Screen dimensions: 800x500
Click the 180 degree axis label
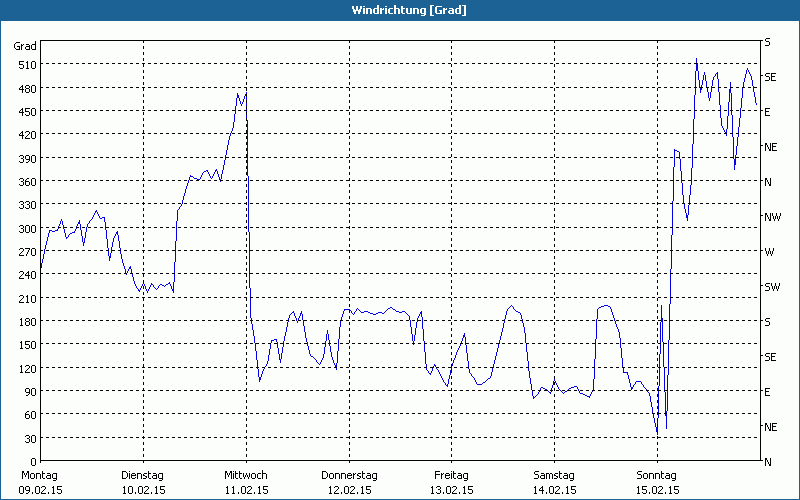[x=28, y=322]
